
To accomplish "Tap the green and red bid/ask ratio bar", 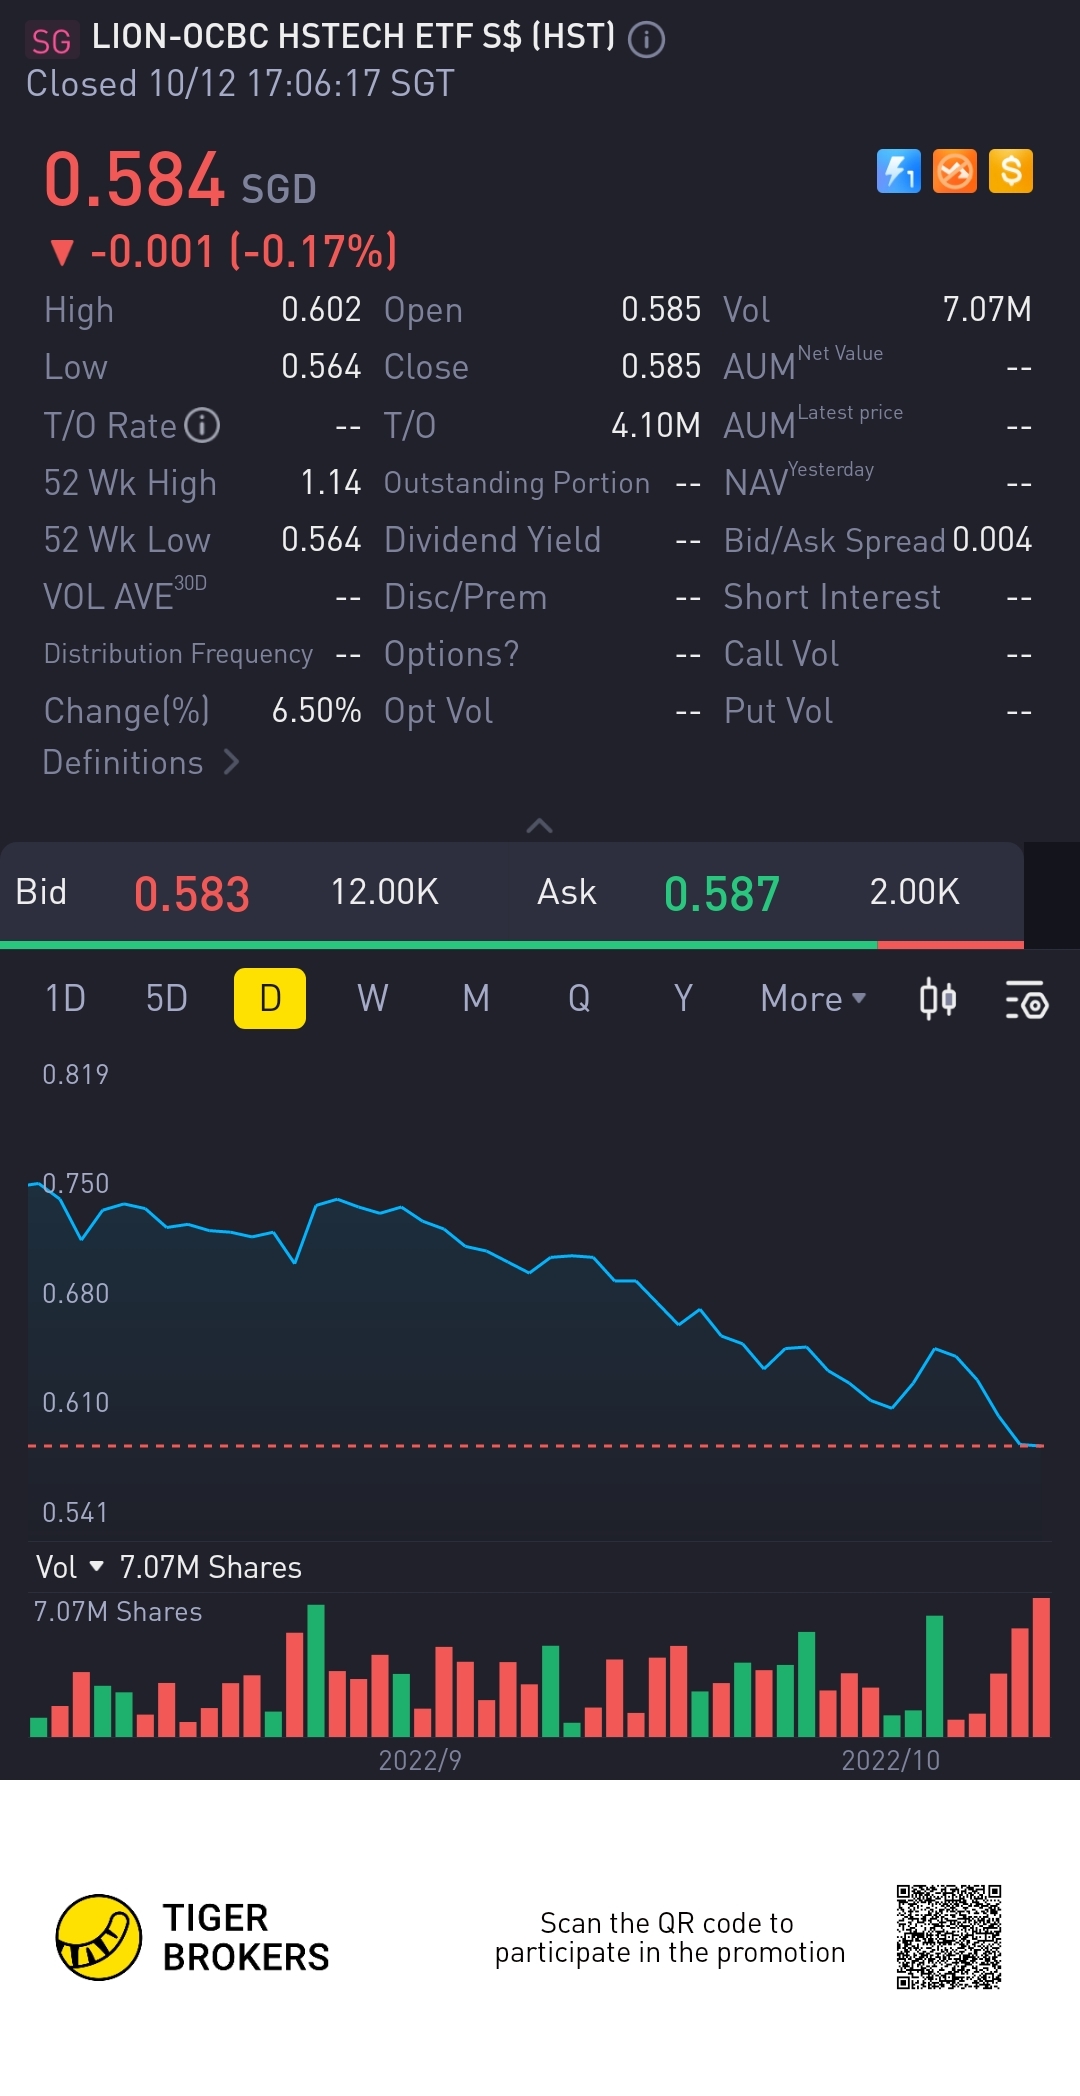I will 512,944.
